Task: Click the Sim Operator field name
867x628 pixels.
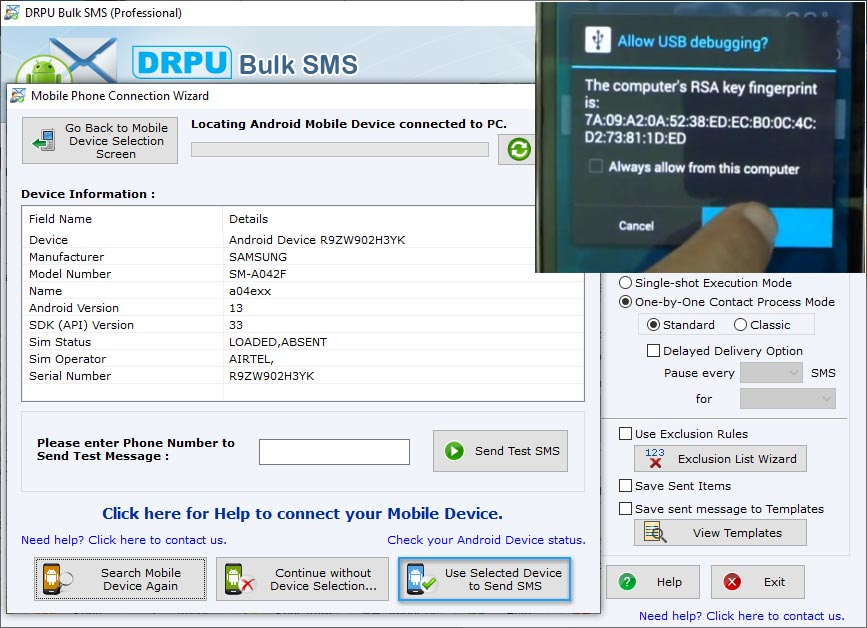Action: point(67,359)
